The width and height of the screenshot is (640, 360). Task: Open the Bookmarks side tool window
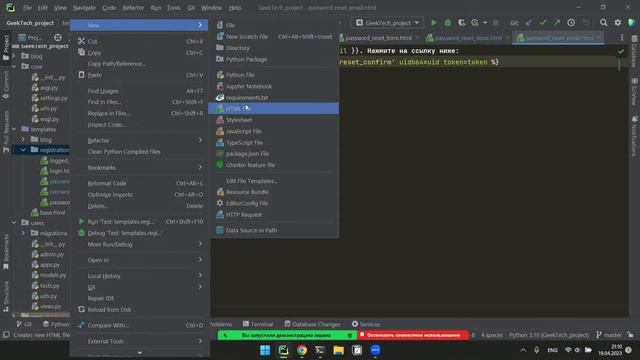[x=6, y=252]
